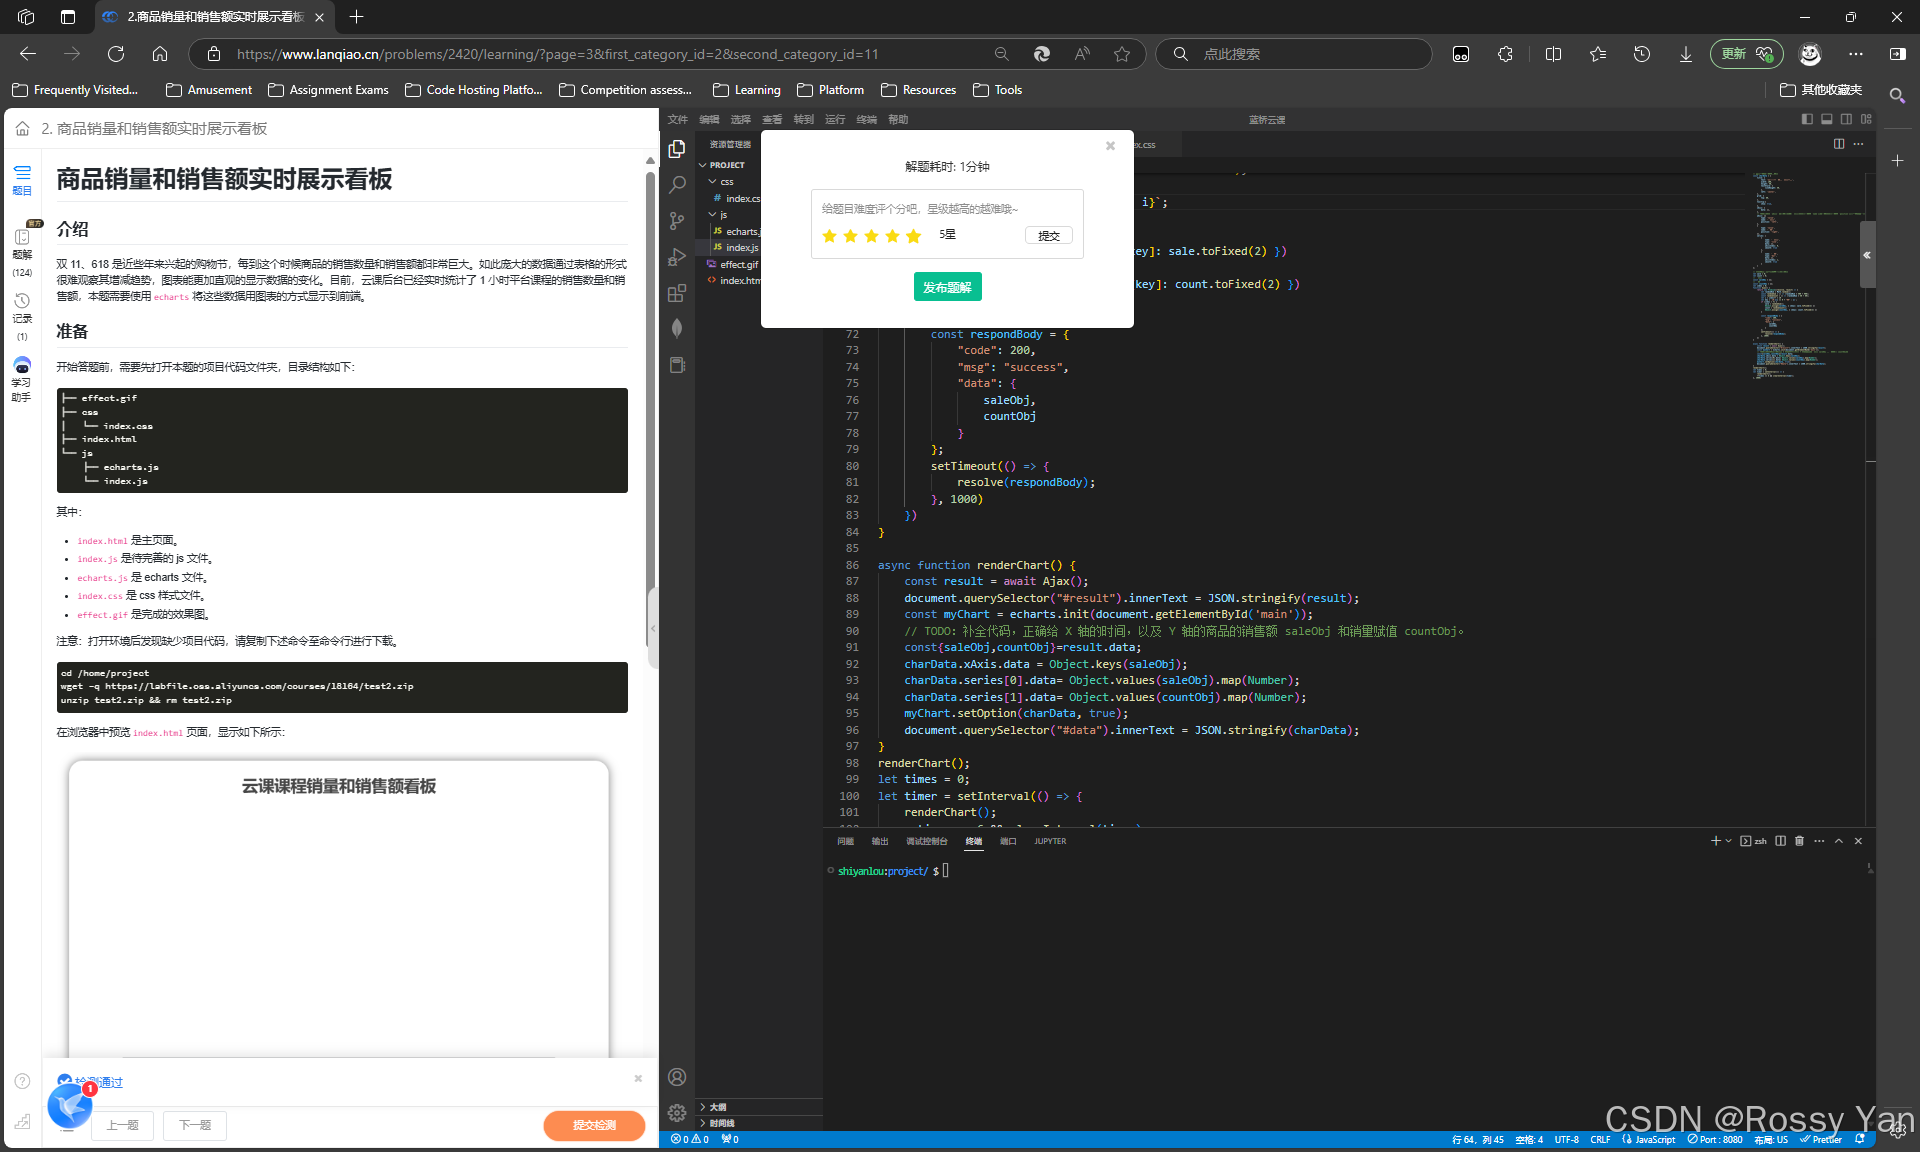Split the terminal panel

(x=1781, y=841)
